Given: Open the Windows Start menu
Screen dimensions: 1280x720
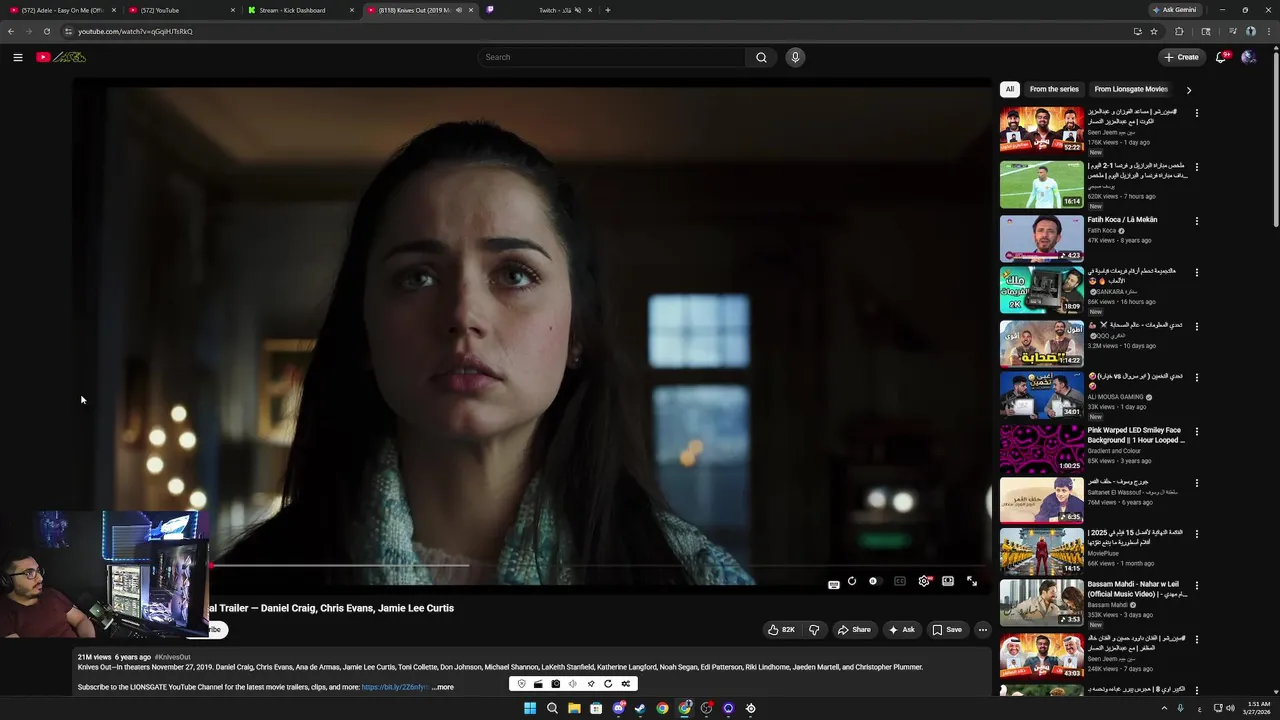Looking at the screenshot, I should [x=530, y=708].
